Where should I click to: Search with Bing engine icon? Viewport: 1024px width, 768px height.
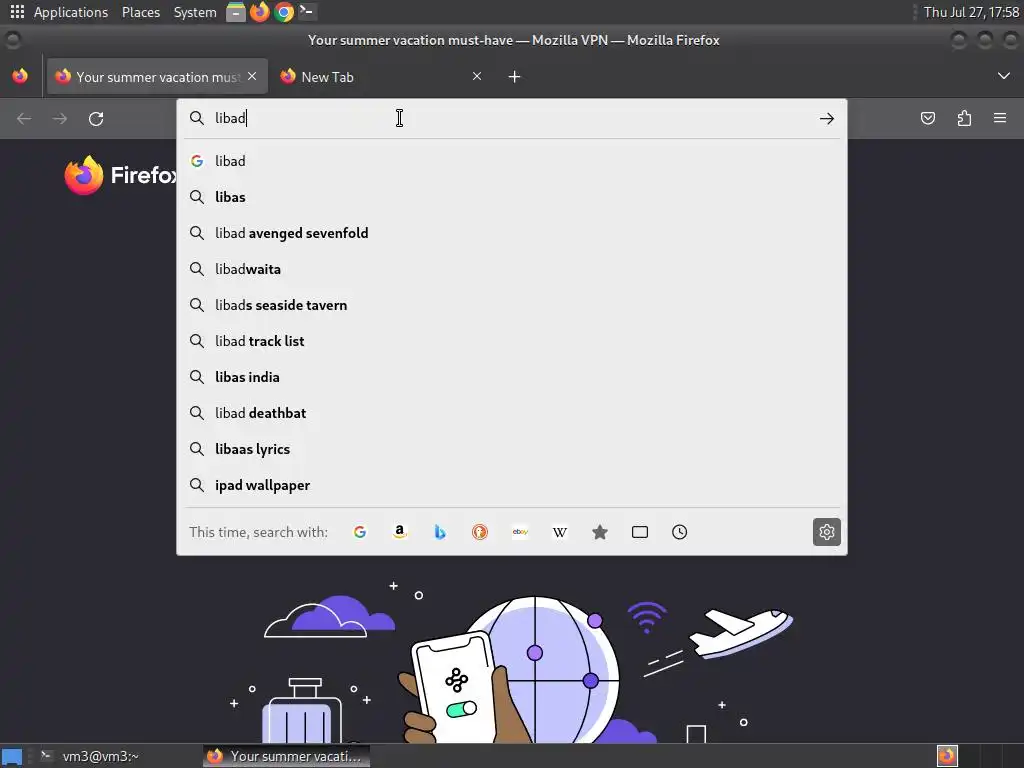click(x=440, y=532)
